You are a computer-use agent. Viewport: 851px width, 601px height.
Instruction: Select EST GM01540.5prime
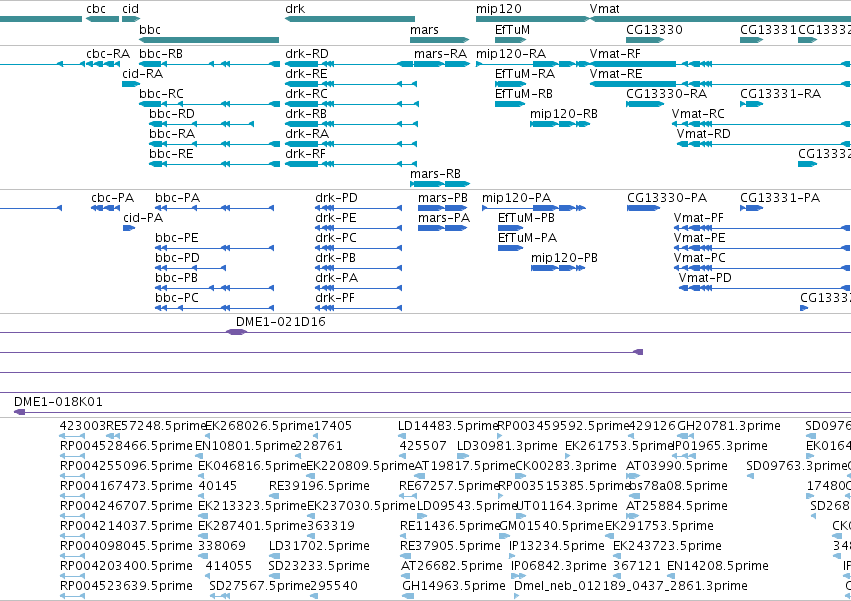click(x=551, y=527)
